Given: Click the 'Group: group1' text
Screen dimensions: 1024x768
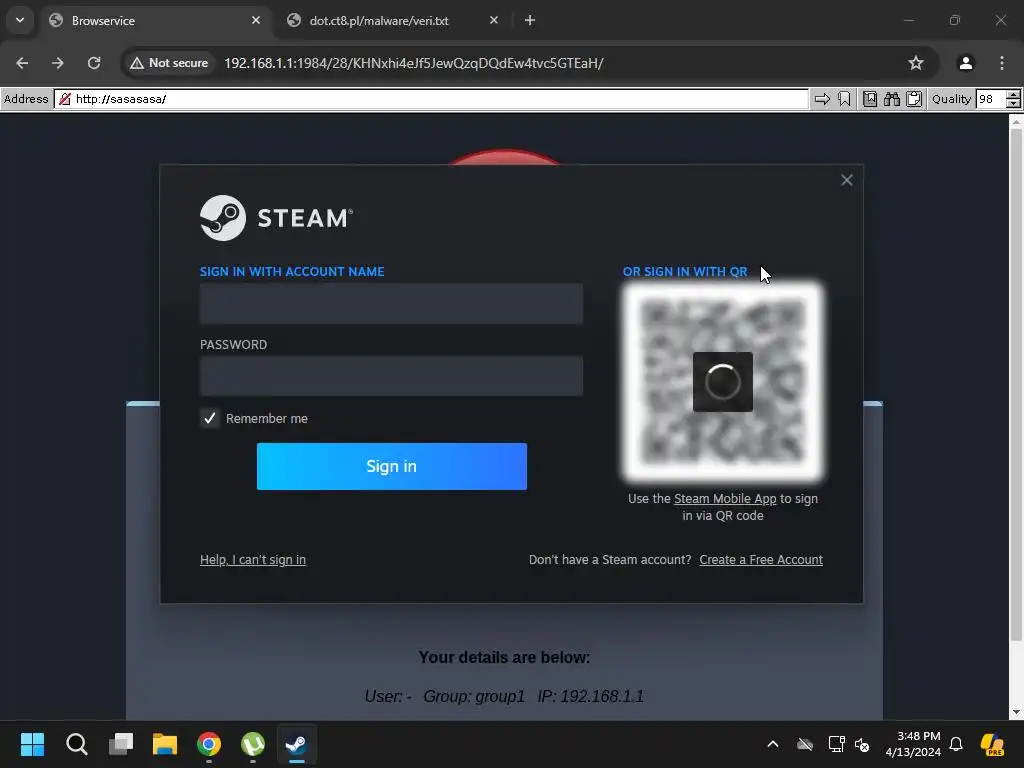Looking at the screenshot, I should (474, 696).
